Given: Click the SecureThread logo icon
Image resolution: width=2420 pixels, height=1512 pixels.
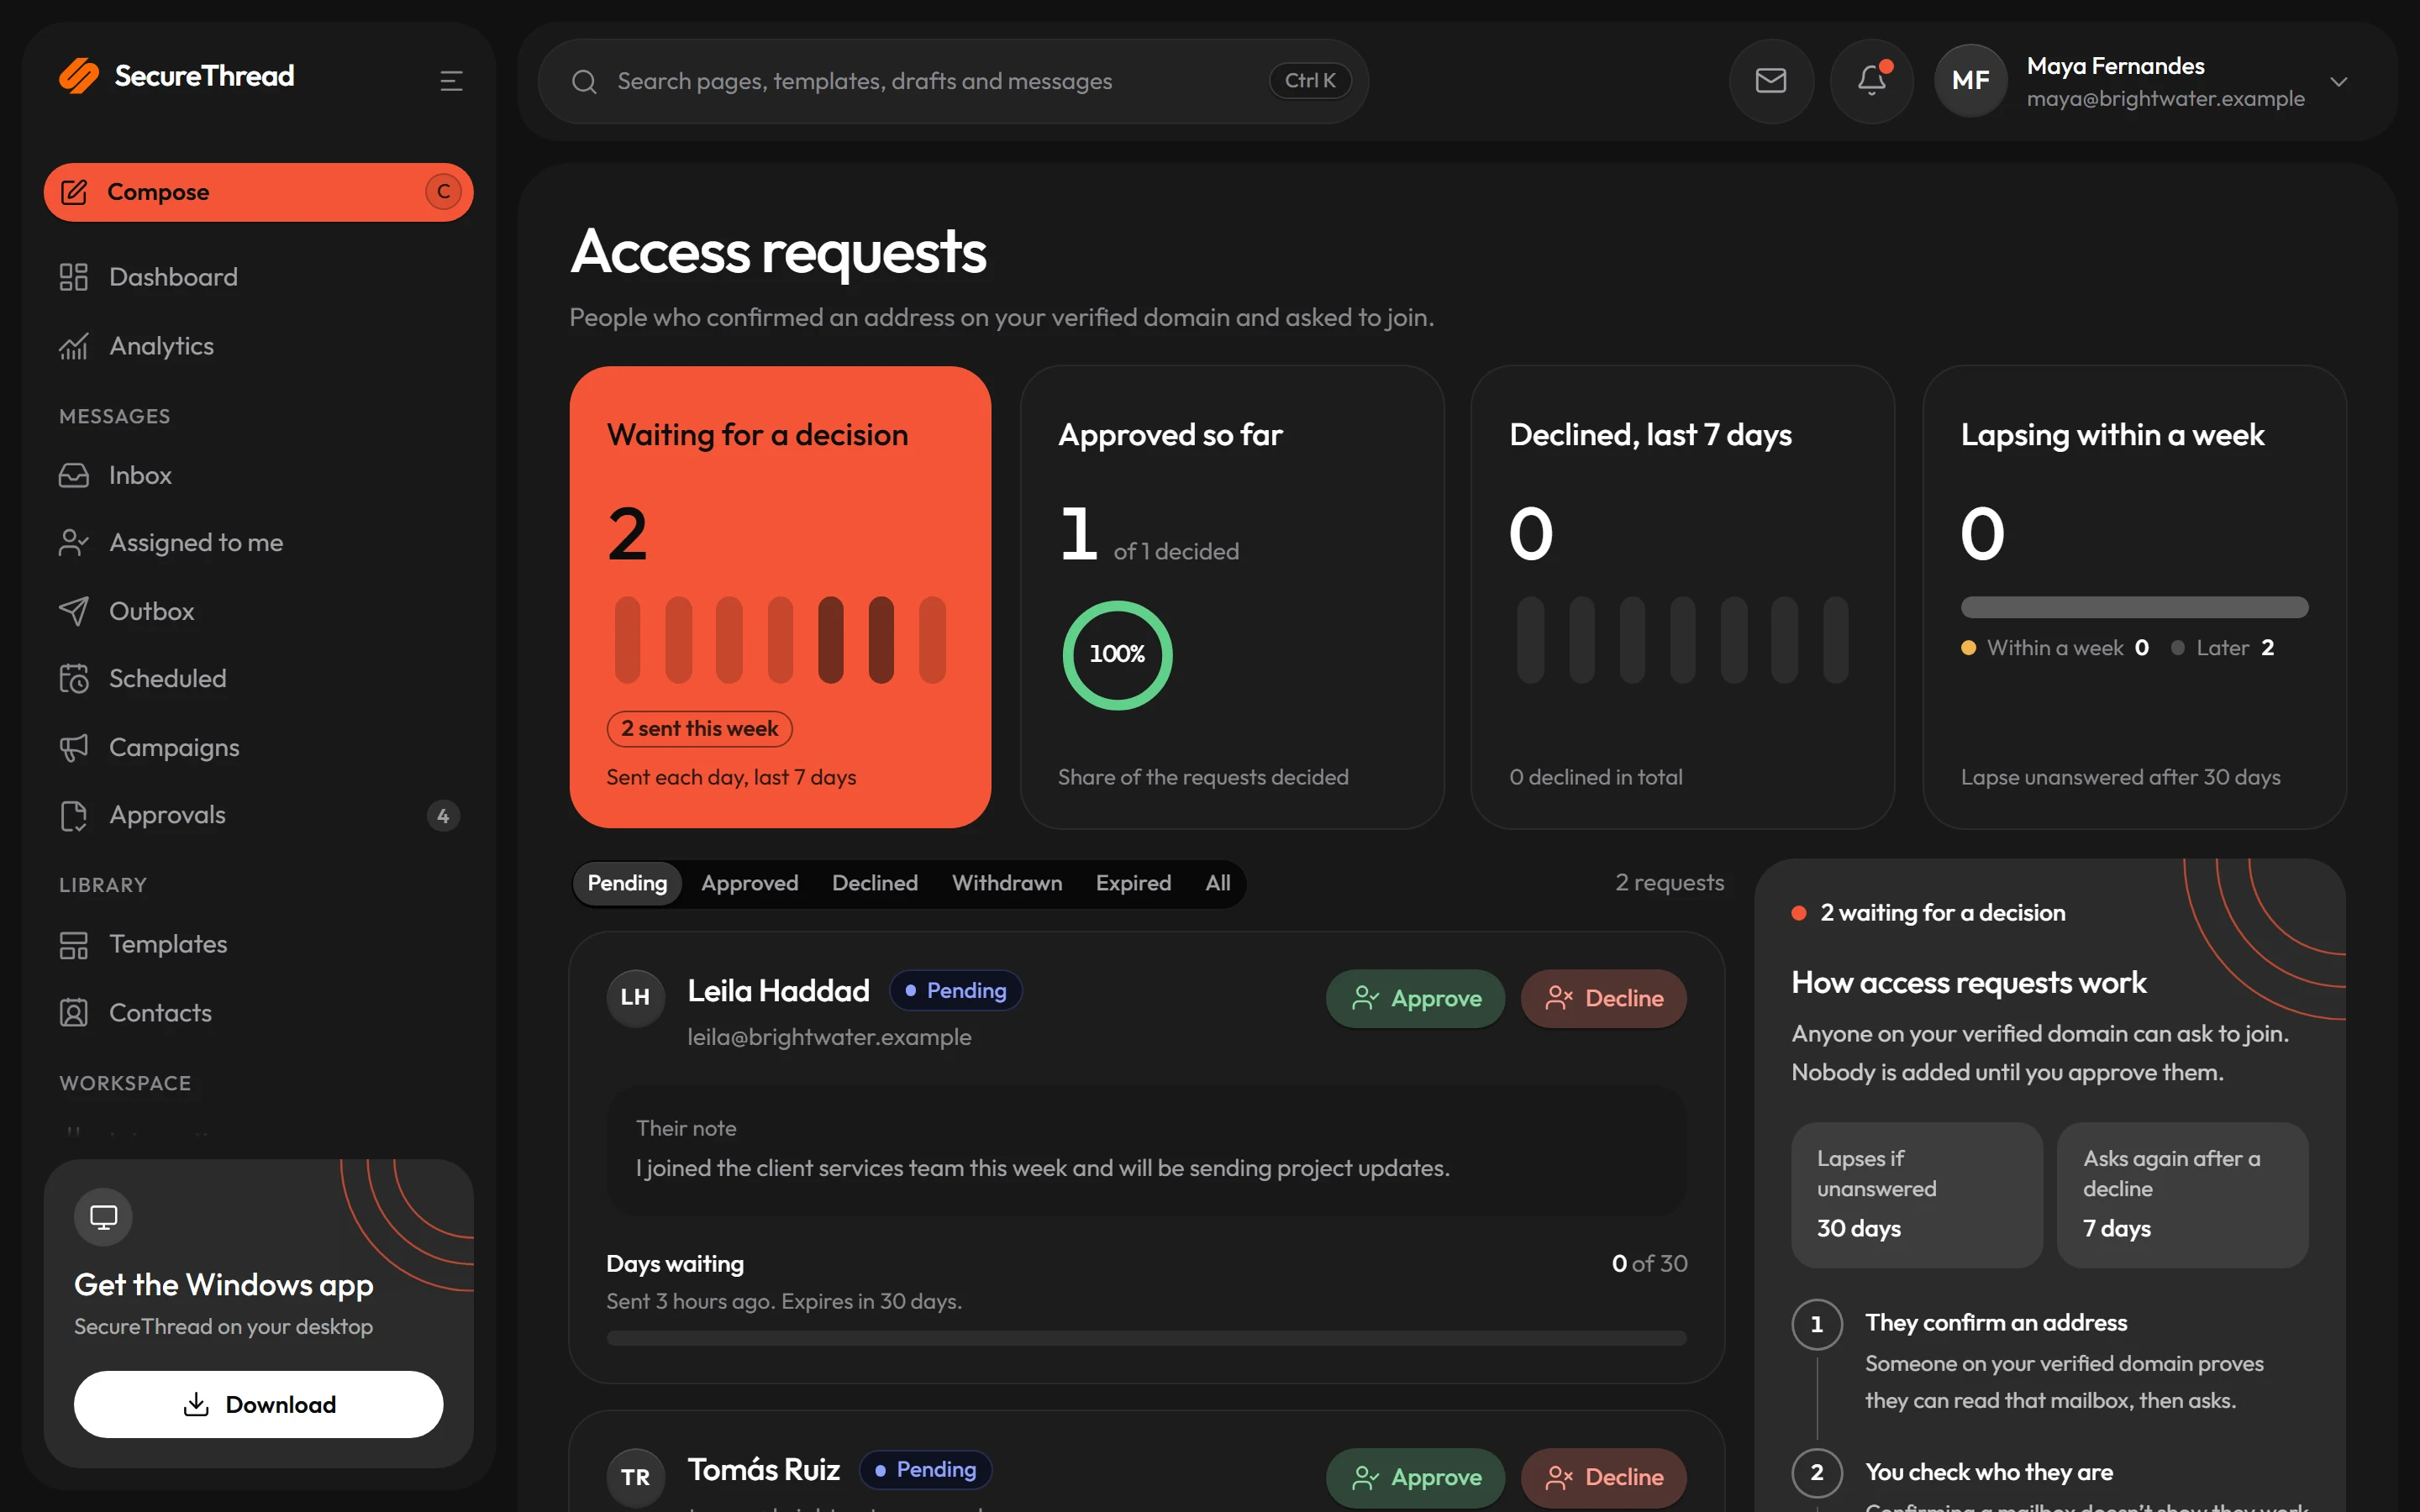Looking at the screenshot, I should [x=79, y=76].
